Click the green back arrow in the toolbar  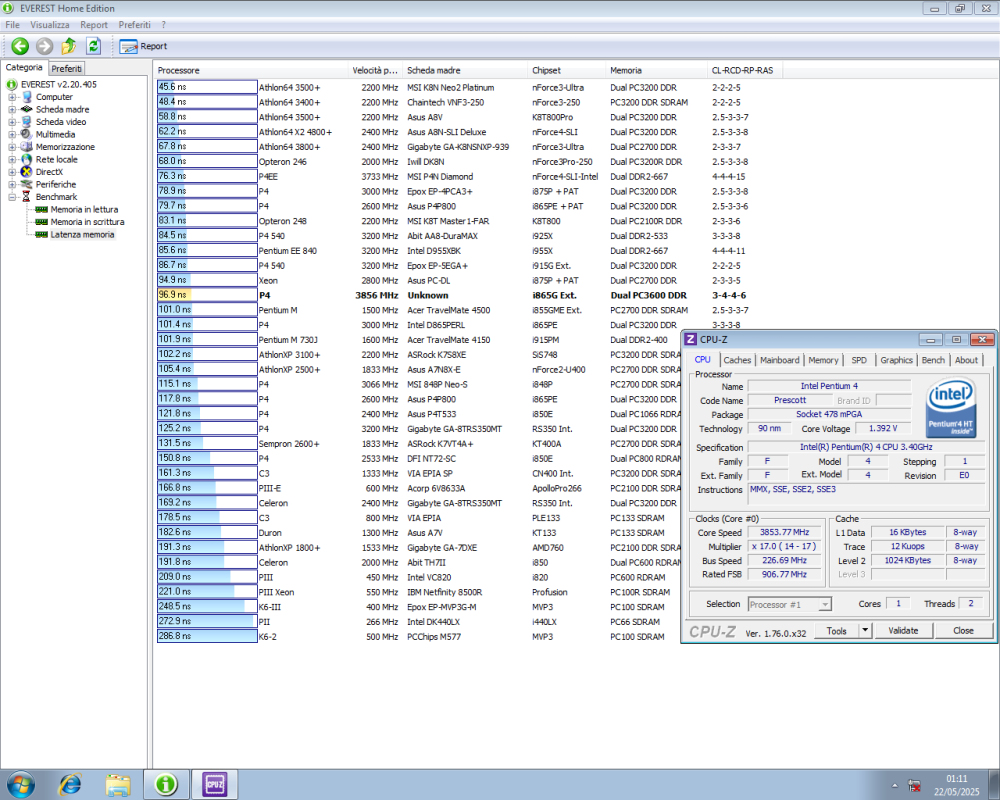pyautogui.click(x=21, y=46)
